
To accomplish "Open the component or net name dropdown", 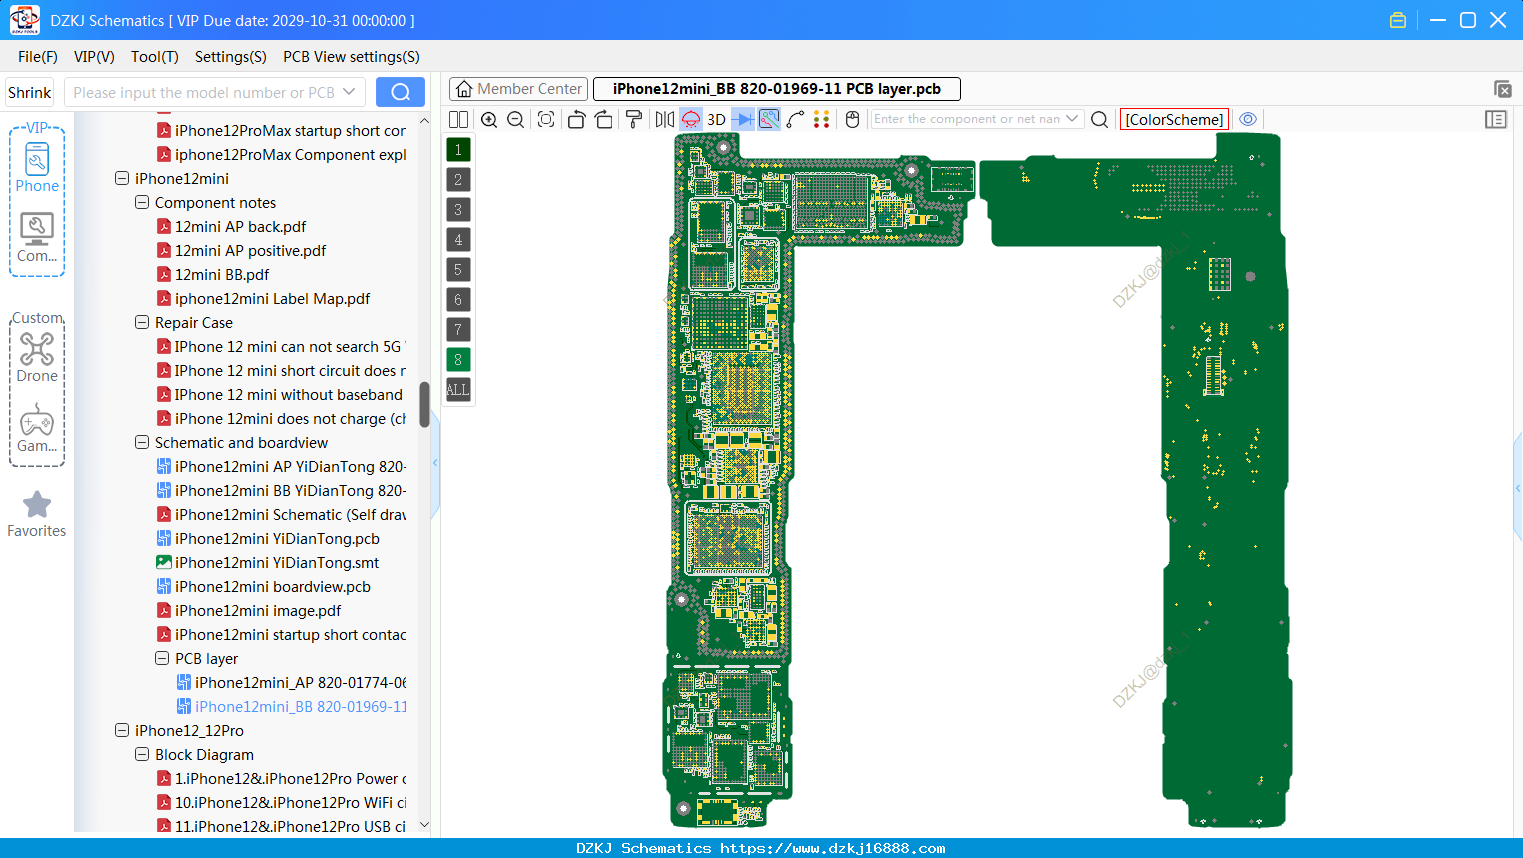I will pos(1072,119).
